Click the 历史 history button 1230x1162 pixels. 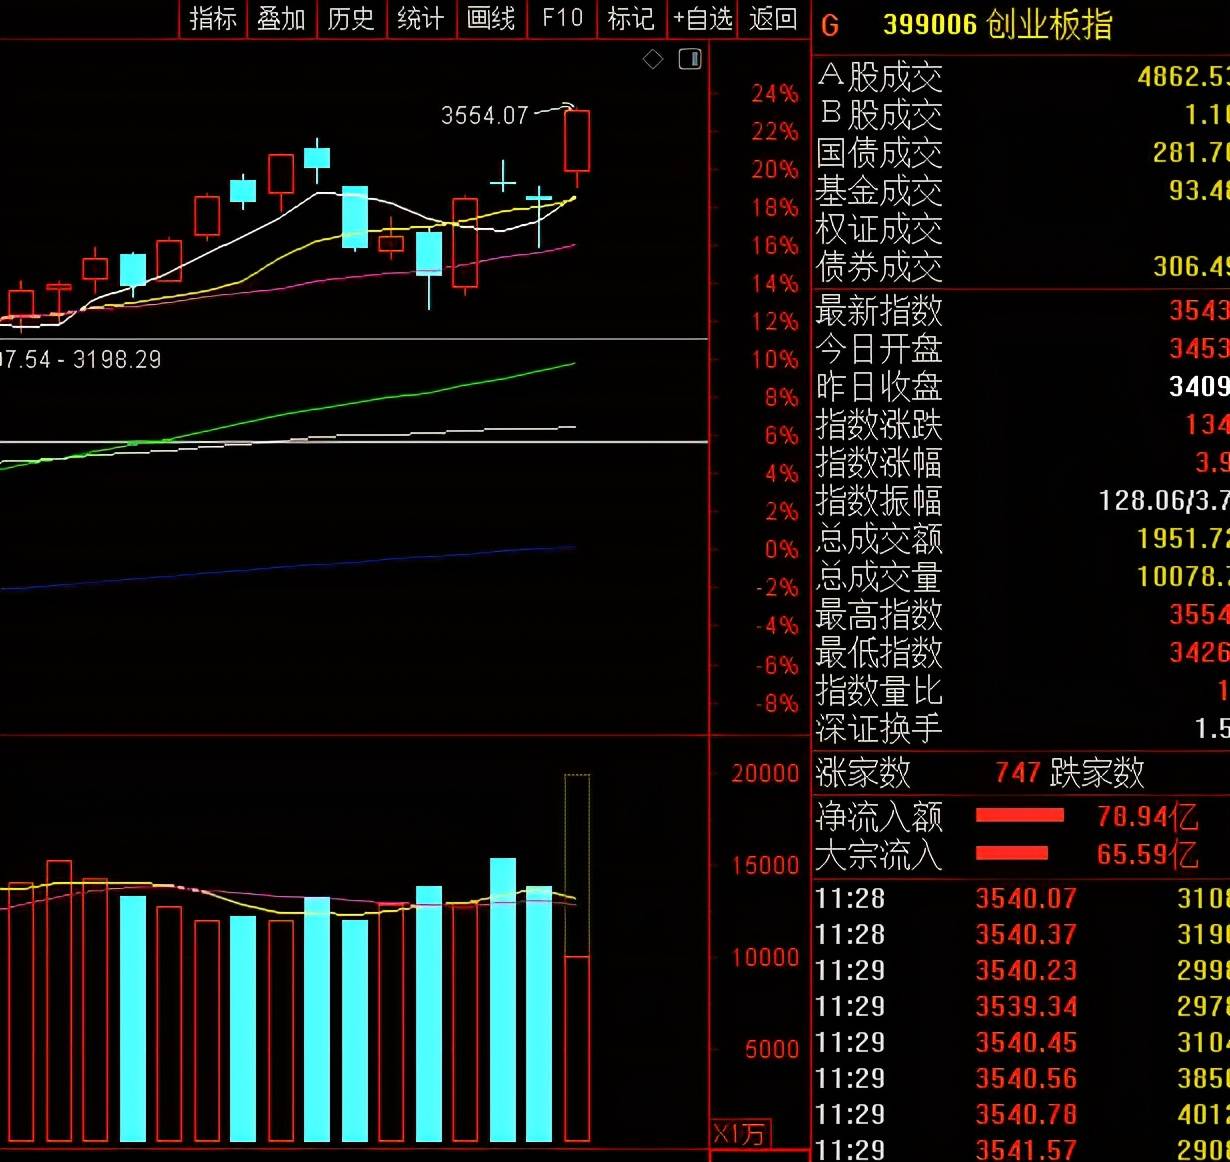(351, 18)
